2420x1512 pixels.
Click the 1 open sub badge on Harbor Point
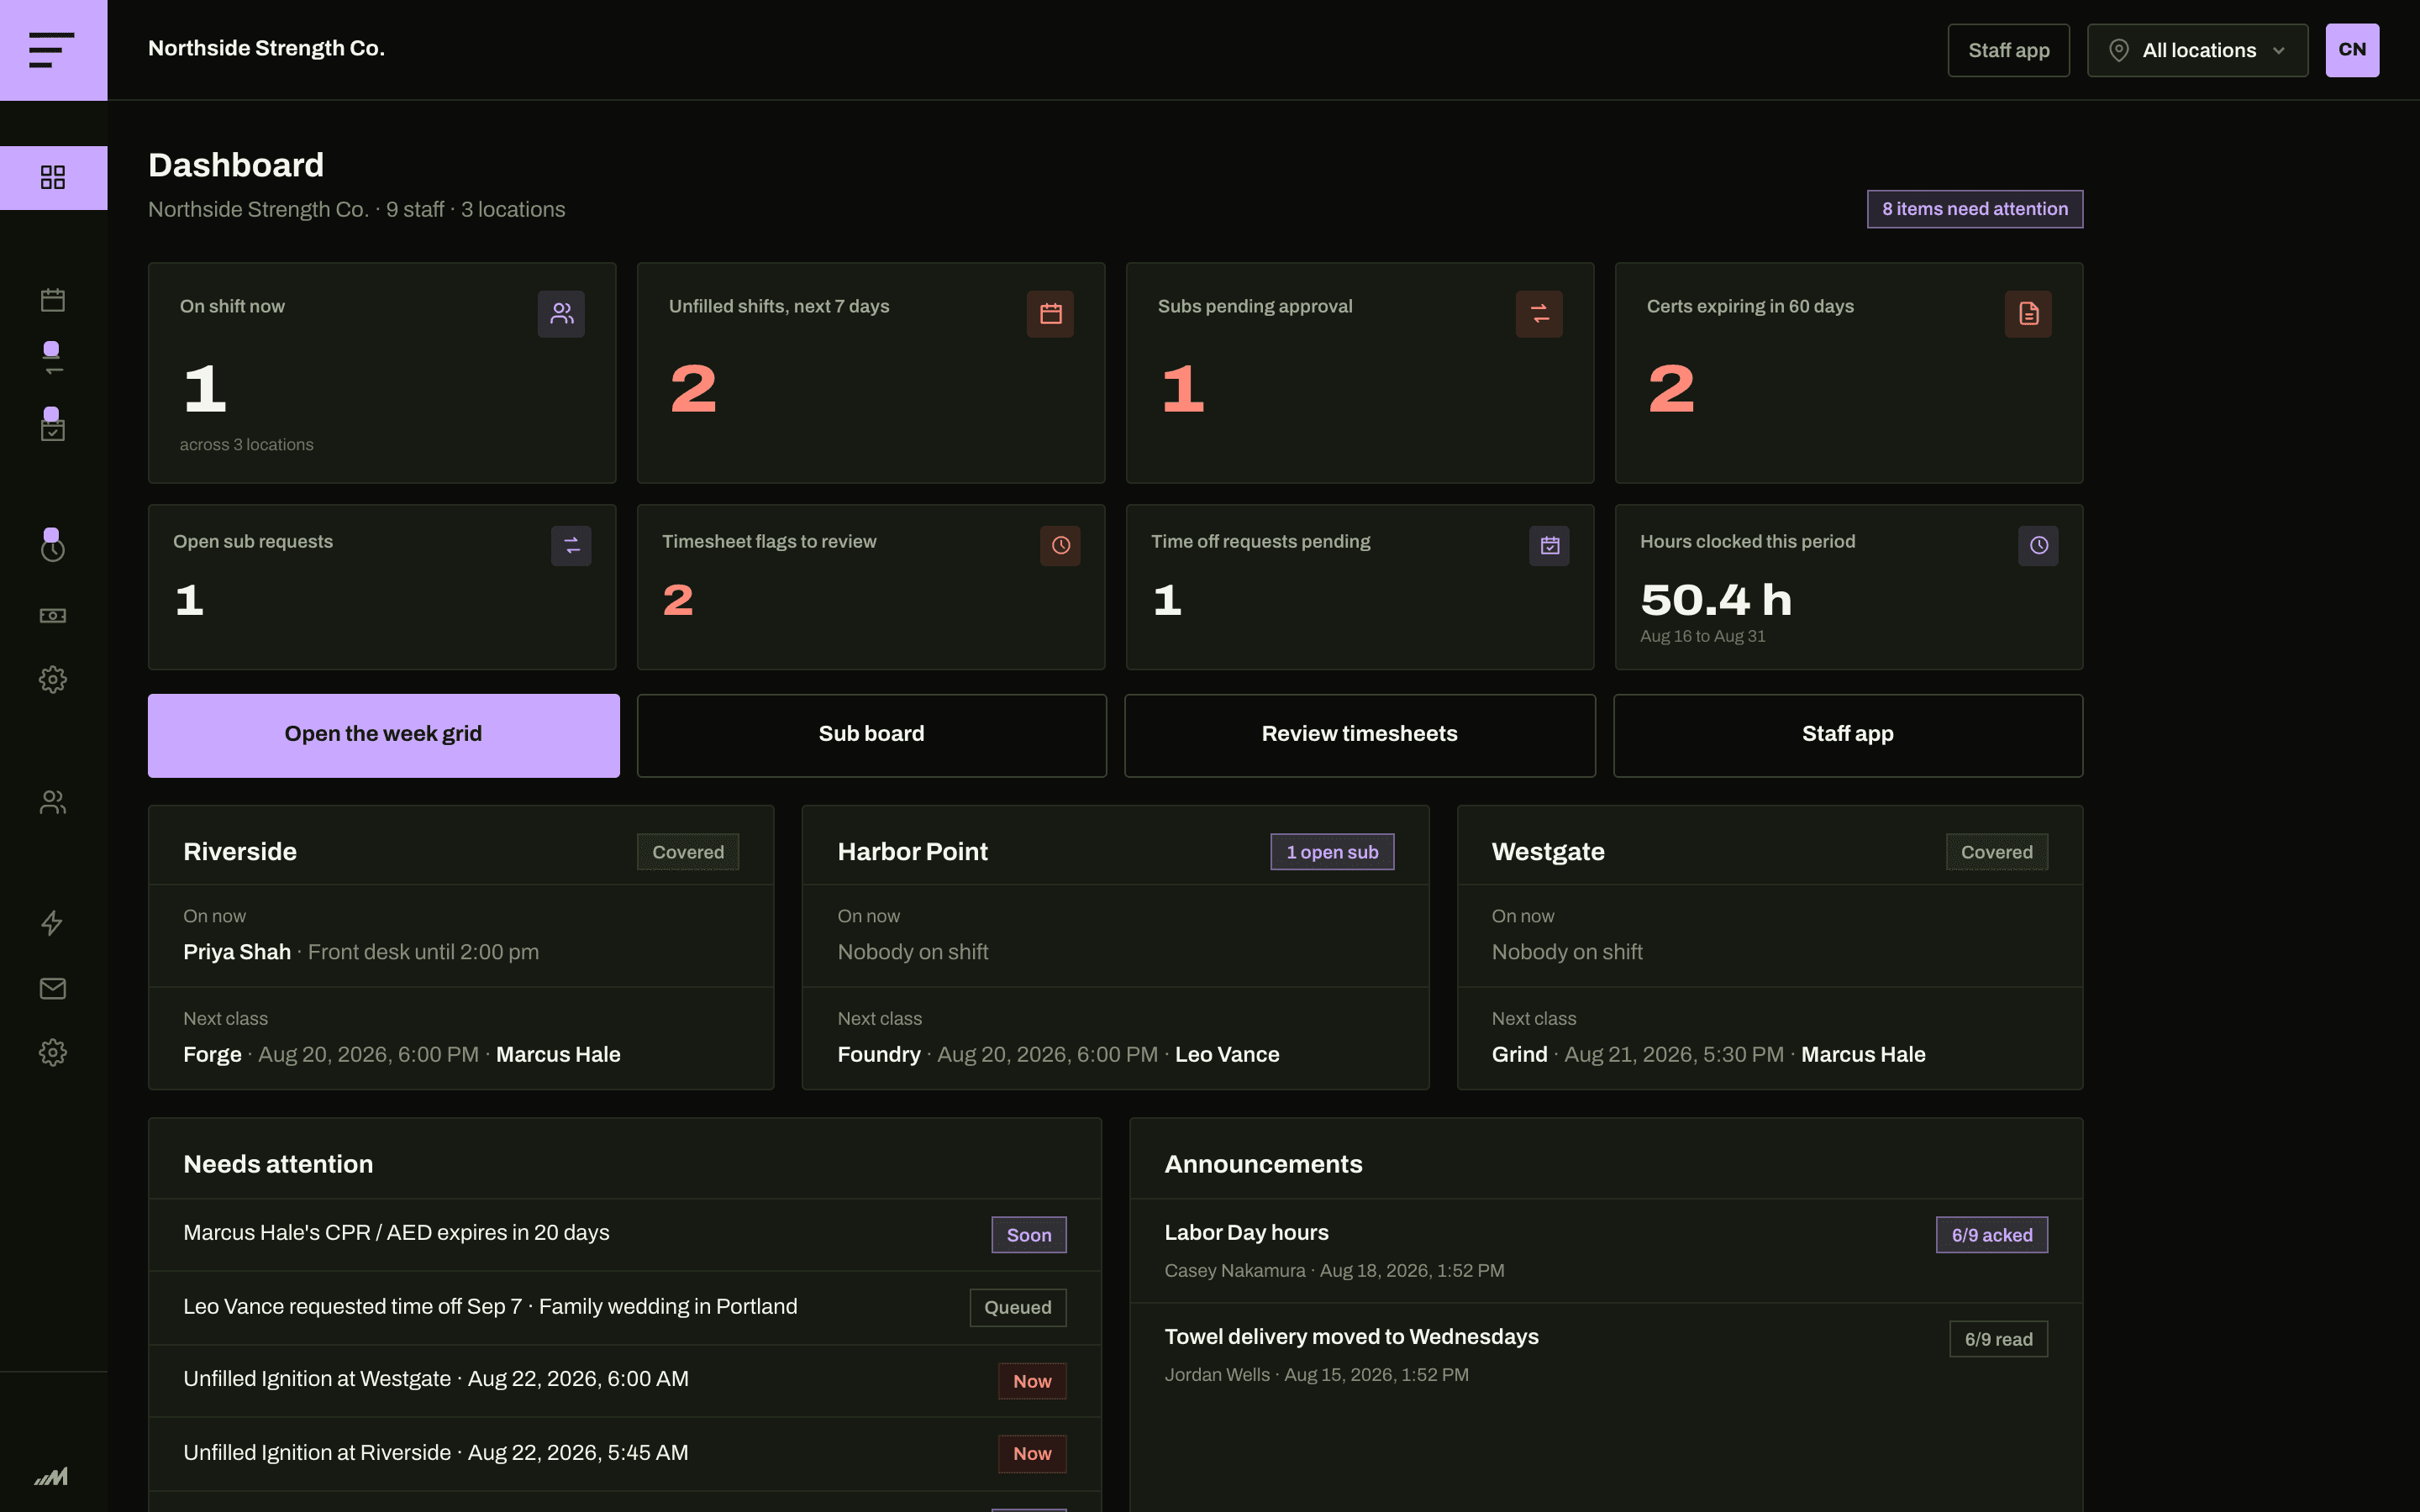pyautogui.click(x=1332, y=852)
